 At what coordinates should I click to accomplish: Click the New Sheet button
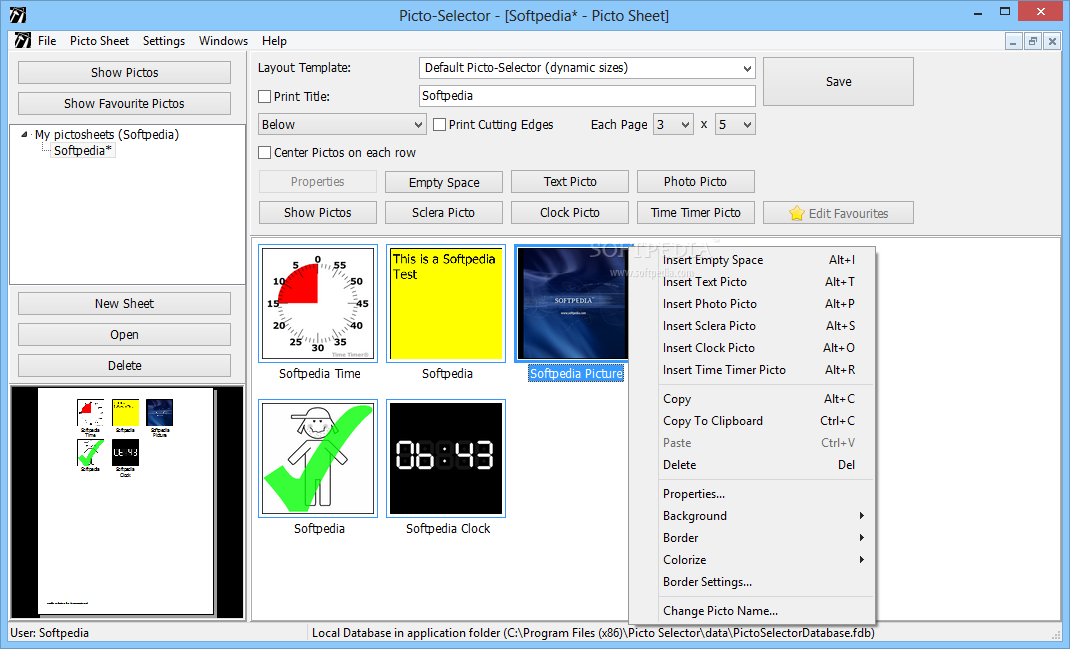pos(124,304)
